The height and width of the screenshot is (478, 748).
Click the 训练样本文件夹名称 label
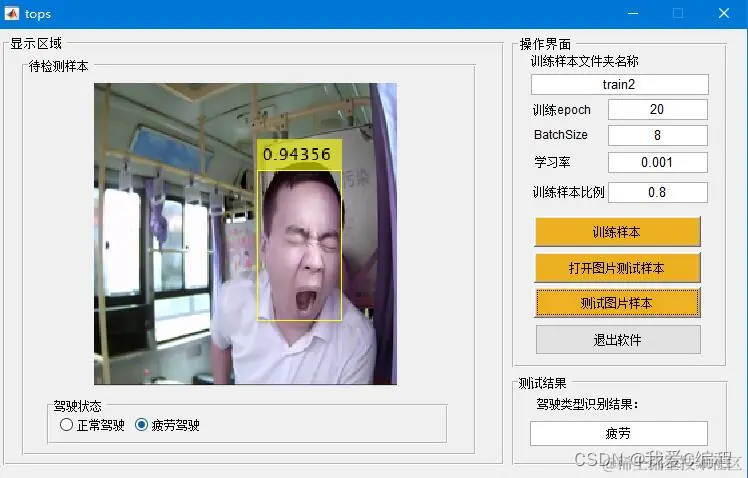coord(584,61)
